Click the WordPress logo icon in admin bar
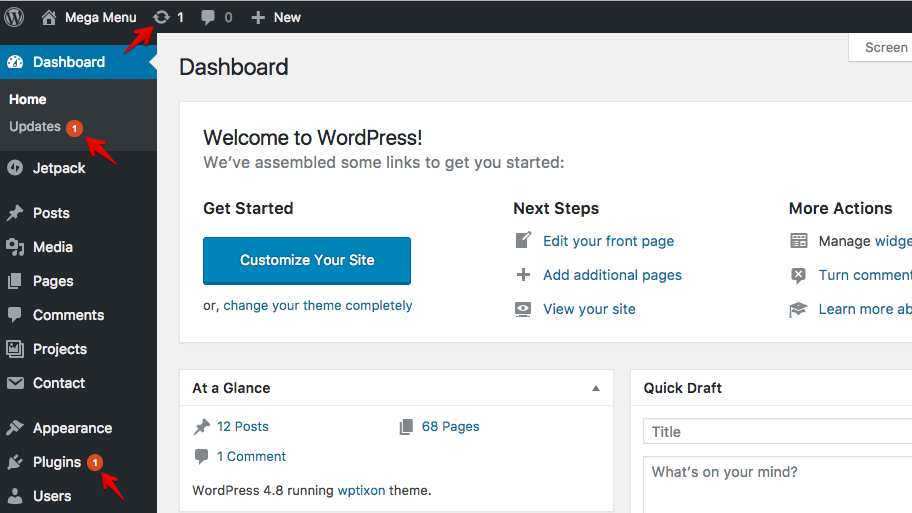 (14, 17)
